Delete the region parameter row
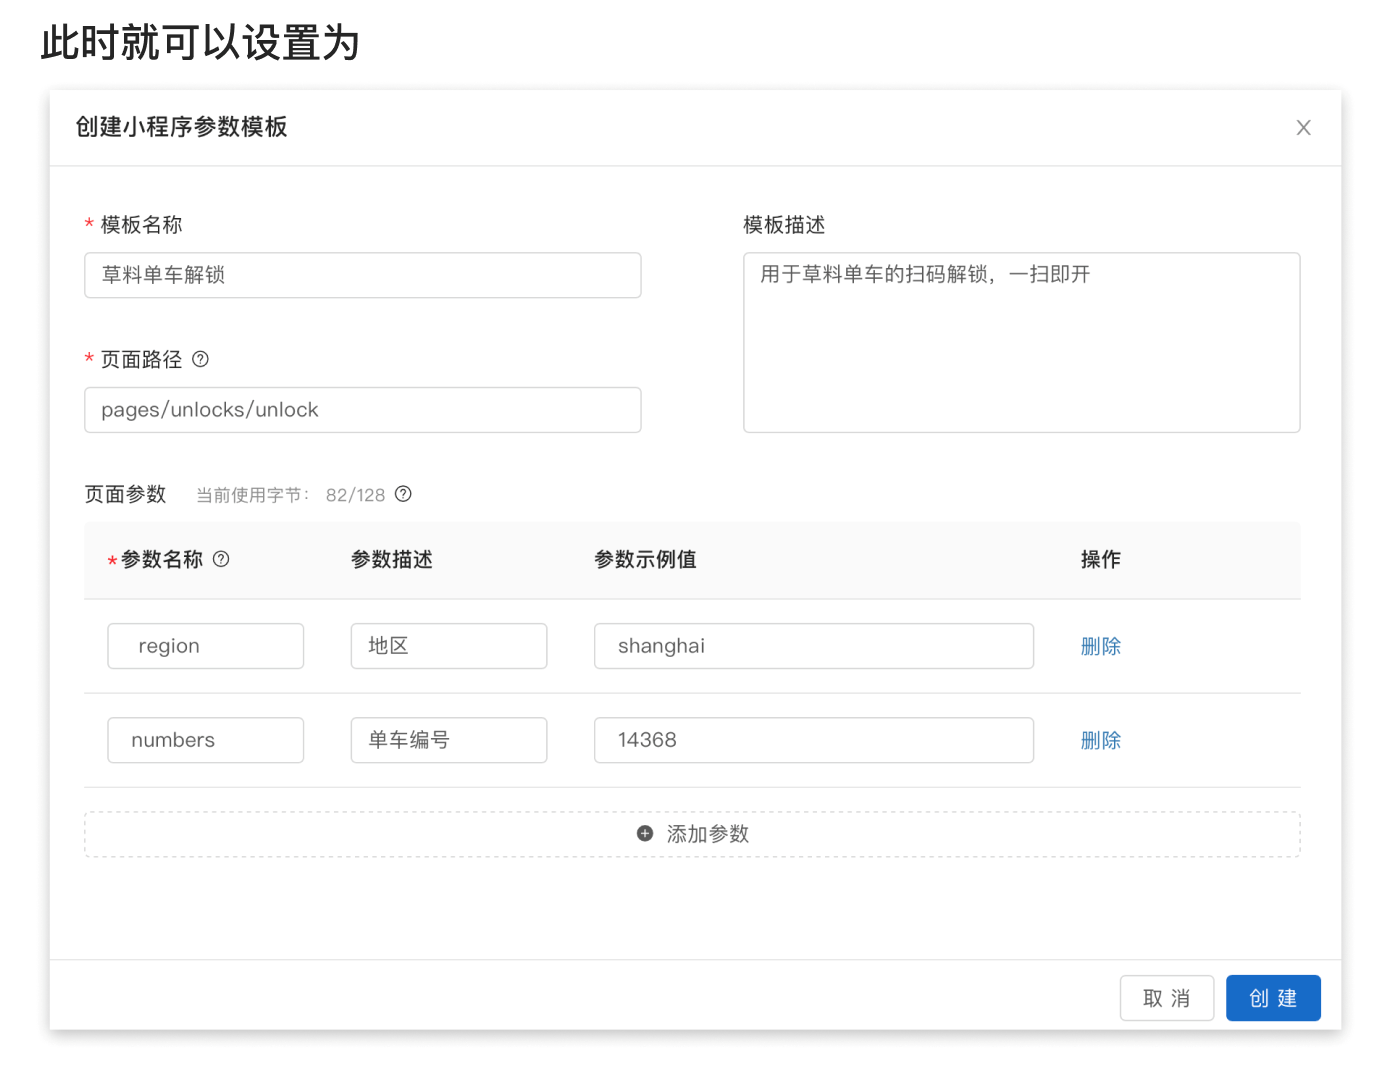The height and width of the screenshot is (1067, 1381). (x=1101, y=646)
